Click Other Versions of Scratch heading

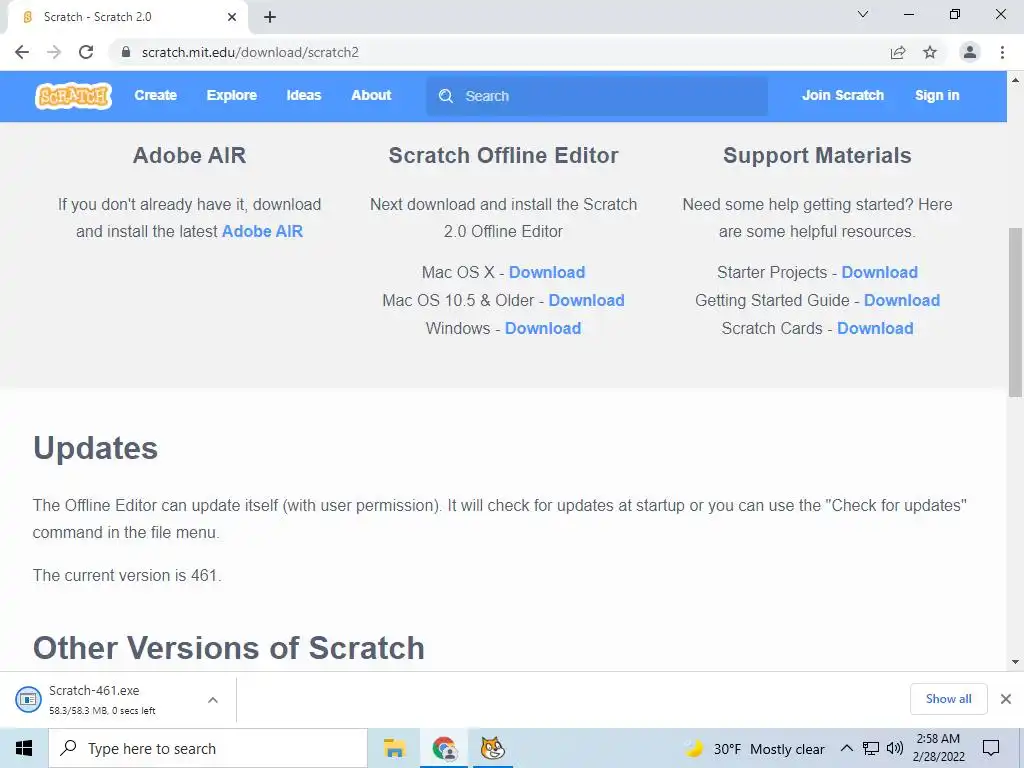(229, 648)
